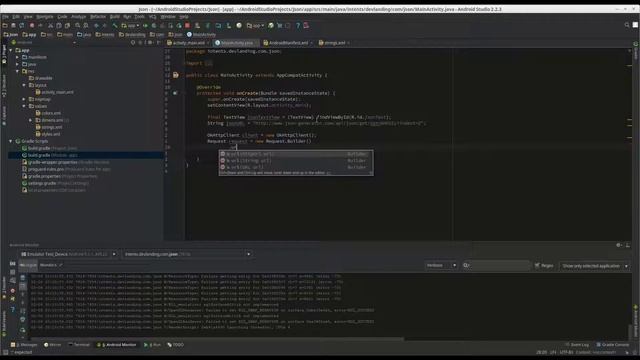The height and width of the screenshot is (360, 640).
Task: Open the process selector dropdown in Android Monitor
Action: click(x=187, y=254)
